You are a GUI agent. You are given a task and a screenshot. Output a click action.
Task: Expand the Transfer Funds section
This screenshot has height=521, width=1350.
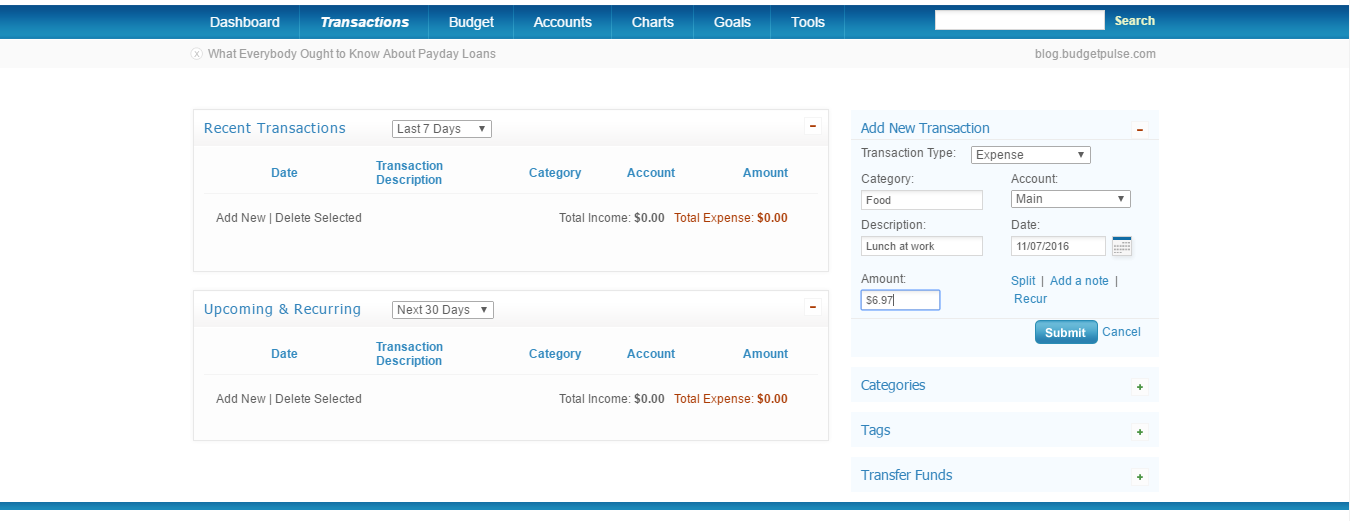1139,477
